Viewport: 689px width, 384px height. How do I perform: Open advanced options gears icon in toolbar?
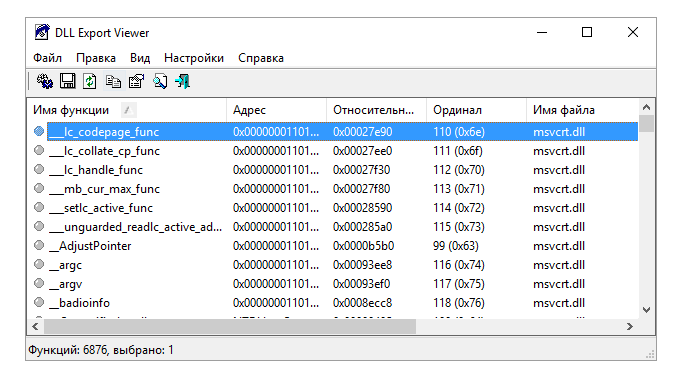coord(44,81)
